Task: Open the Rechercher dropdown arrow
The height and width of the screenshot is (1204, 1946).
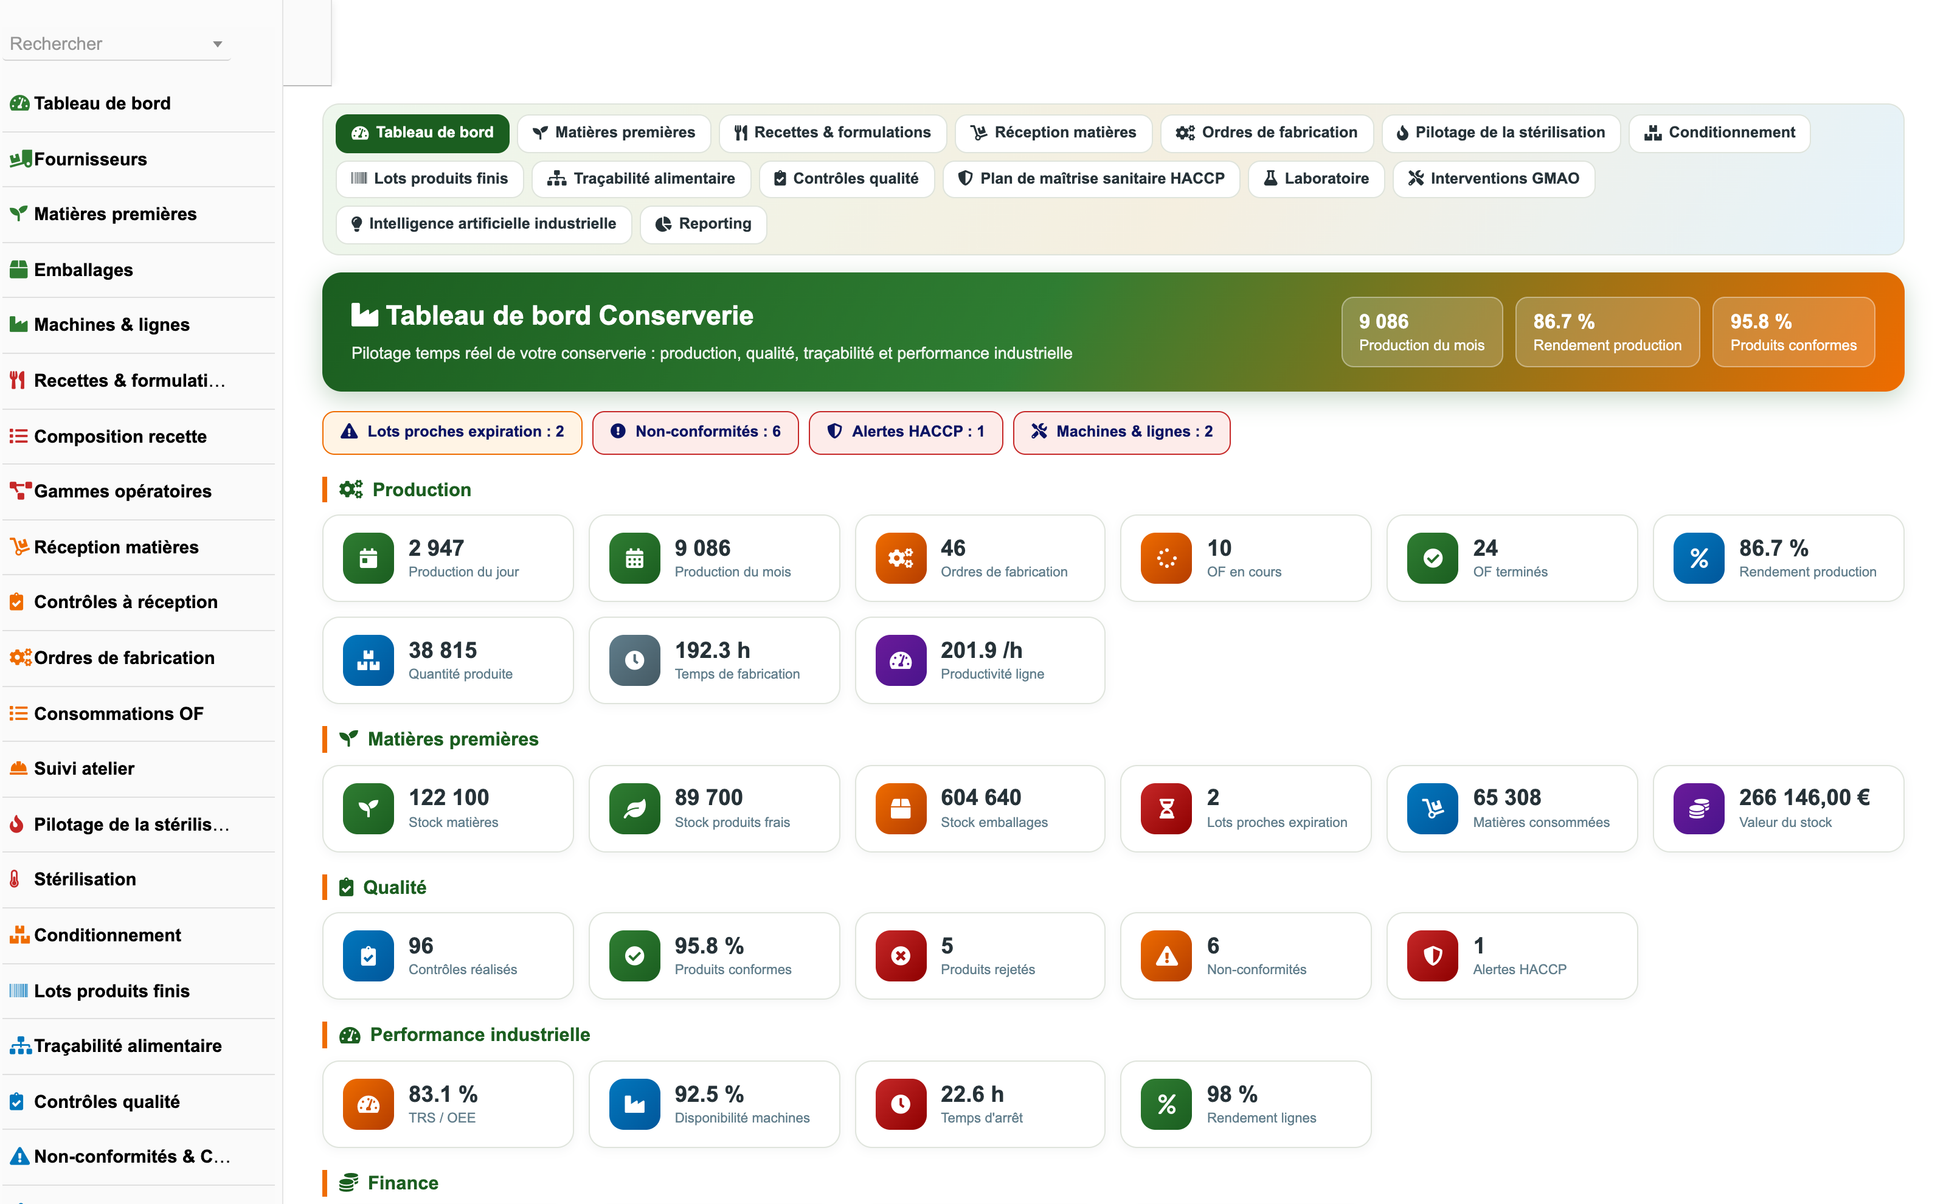Action: (217, 44)
